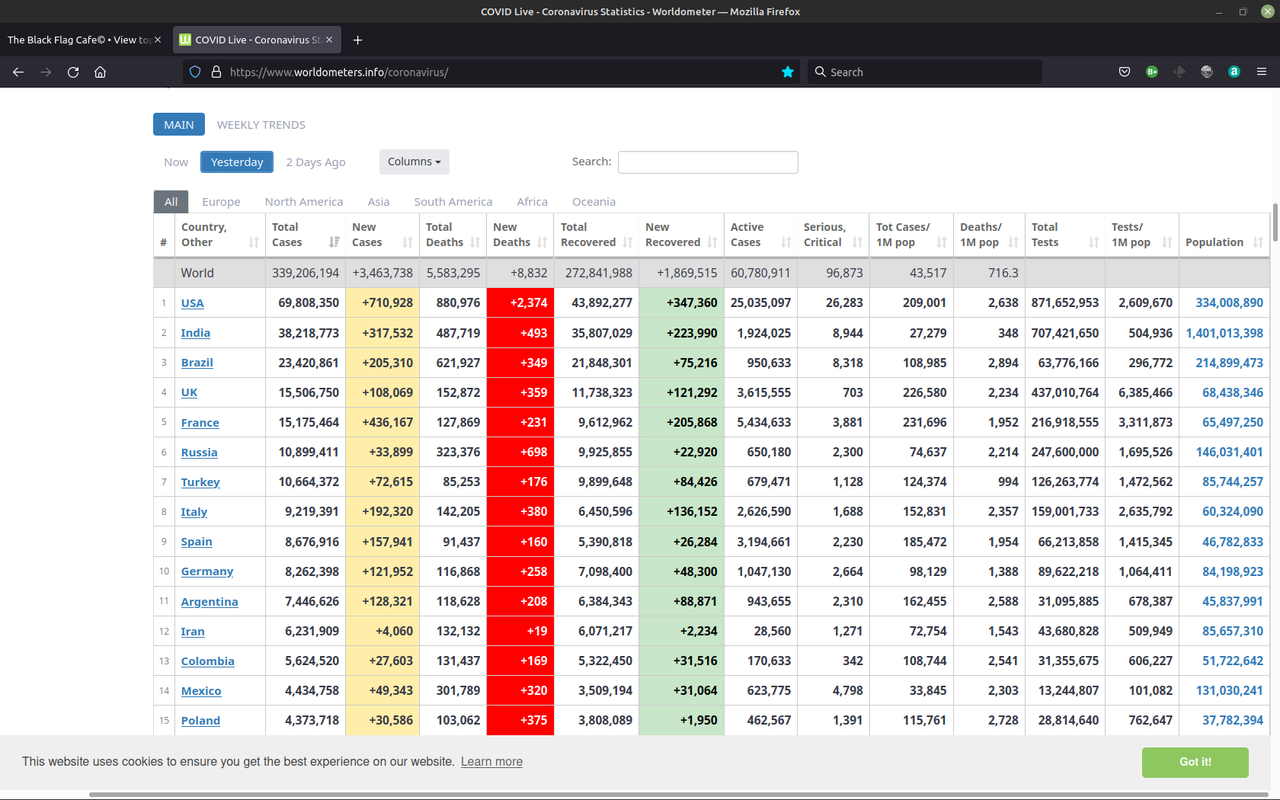Sort table by New Cases arrows

[x=408, y=242]
